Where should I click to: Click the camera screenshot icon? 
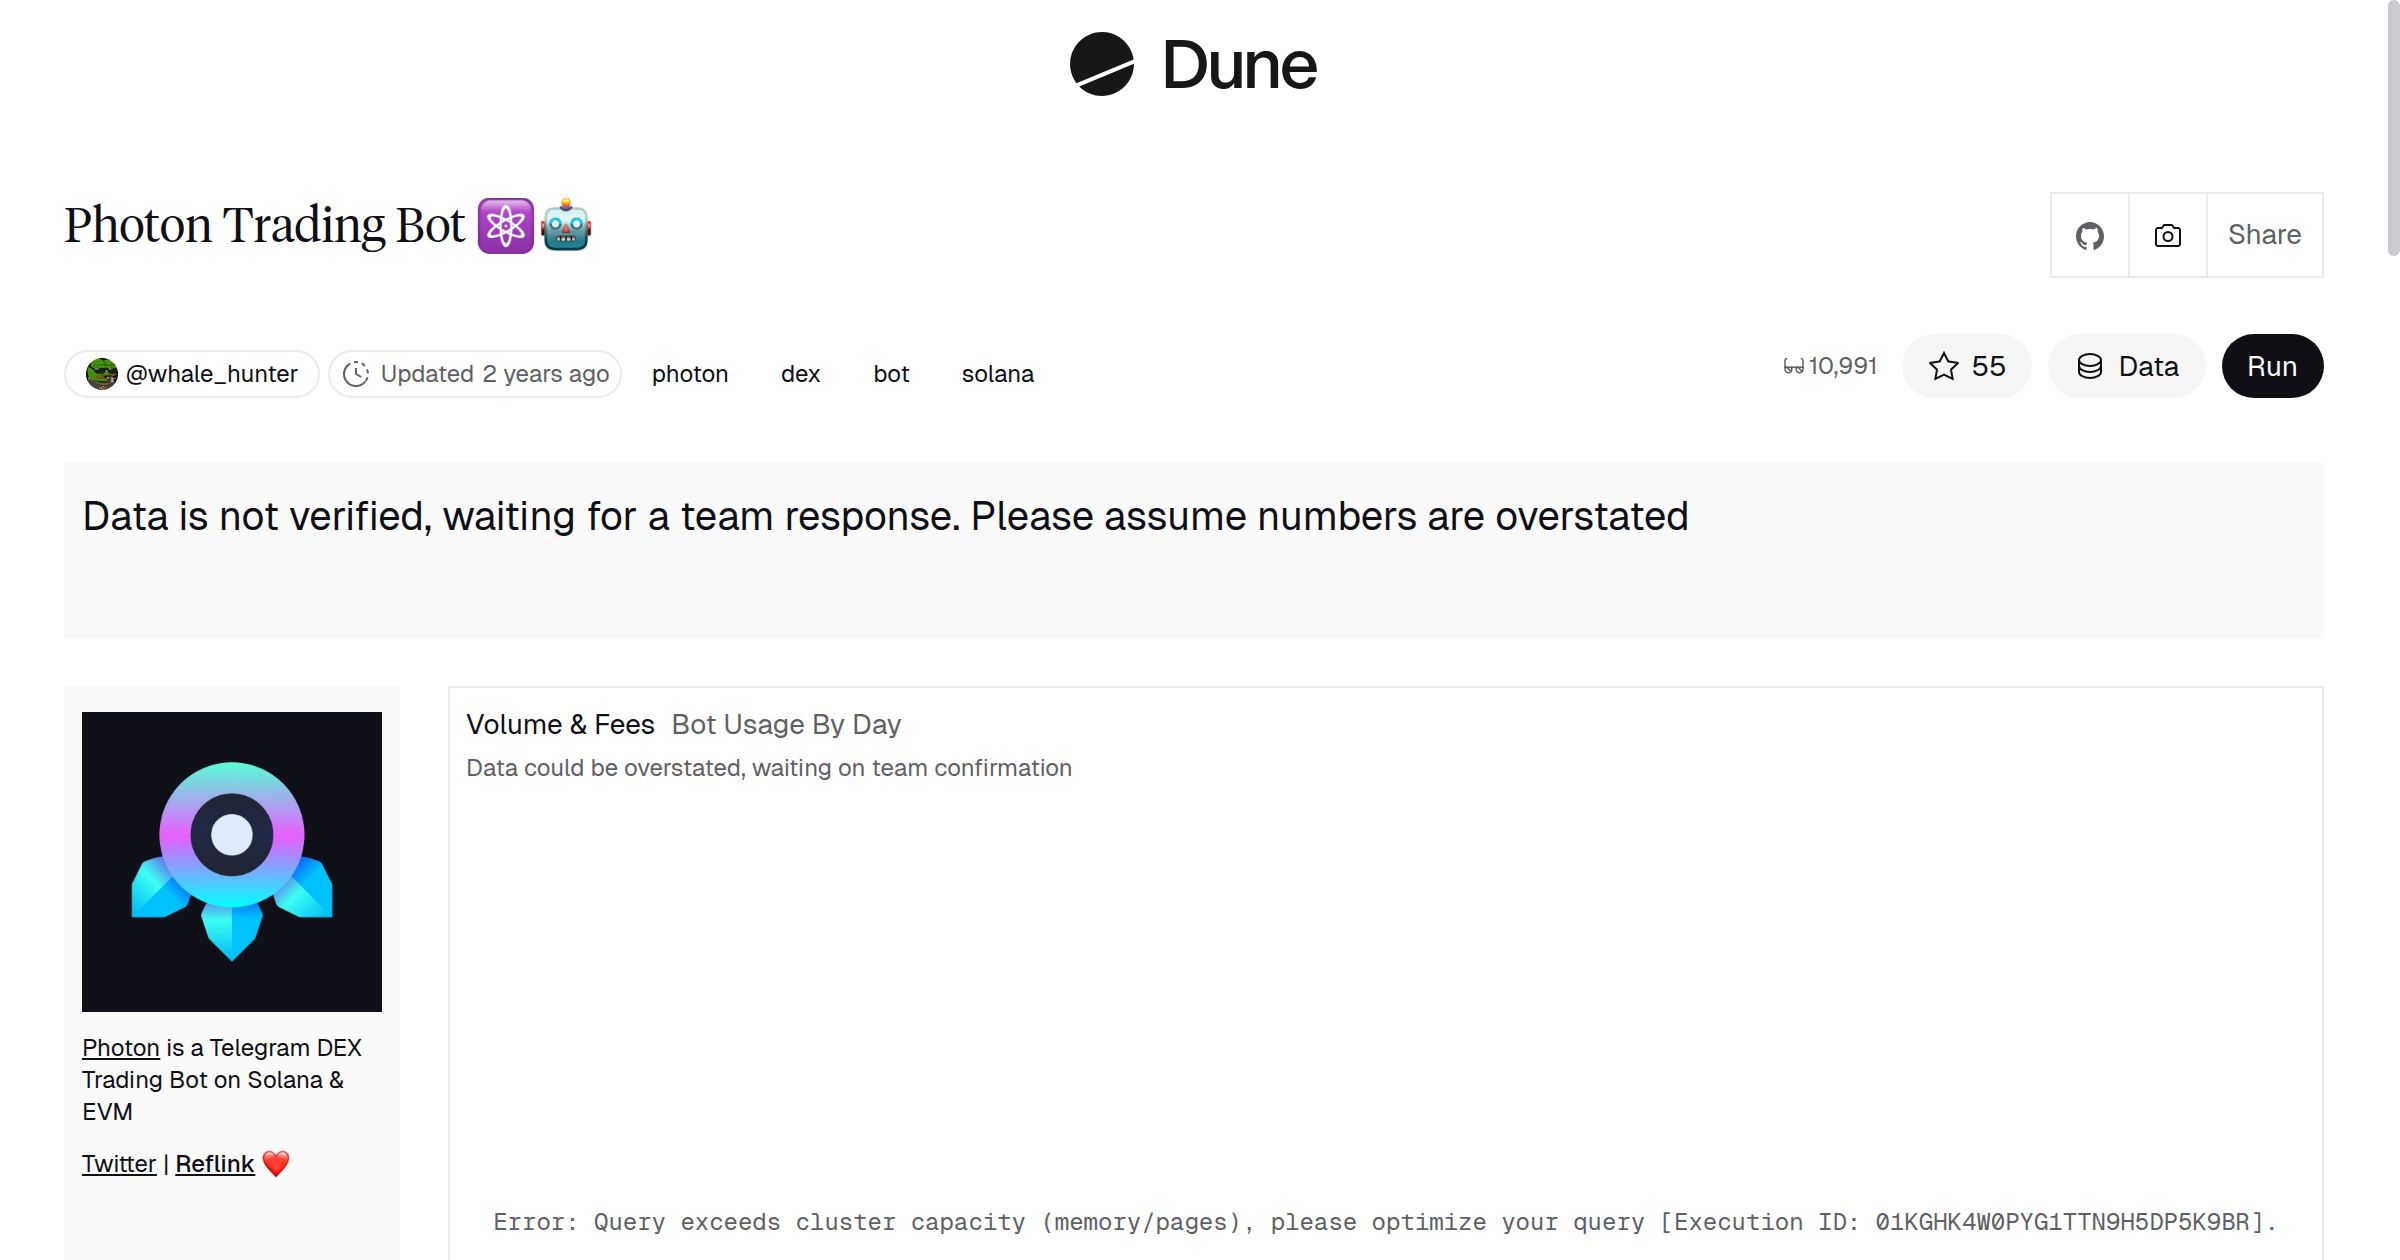pyautogui.click(x=2166, y=234)
